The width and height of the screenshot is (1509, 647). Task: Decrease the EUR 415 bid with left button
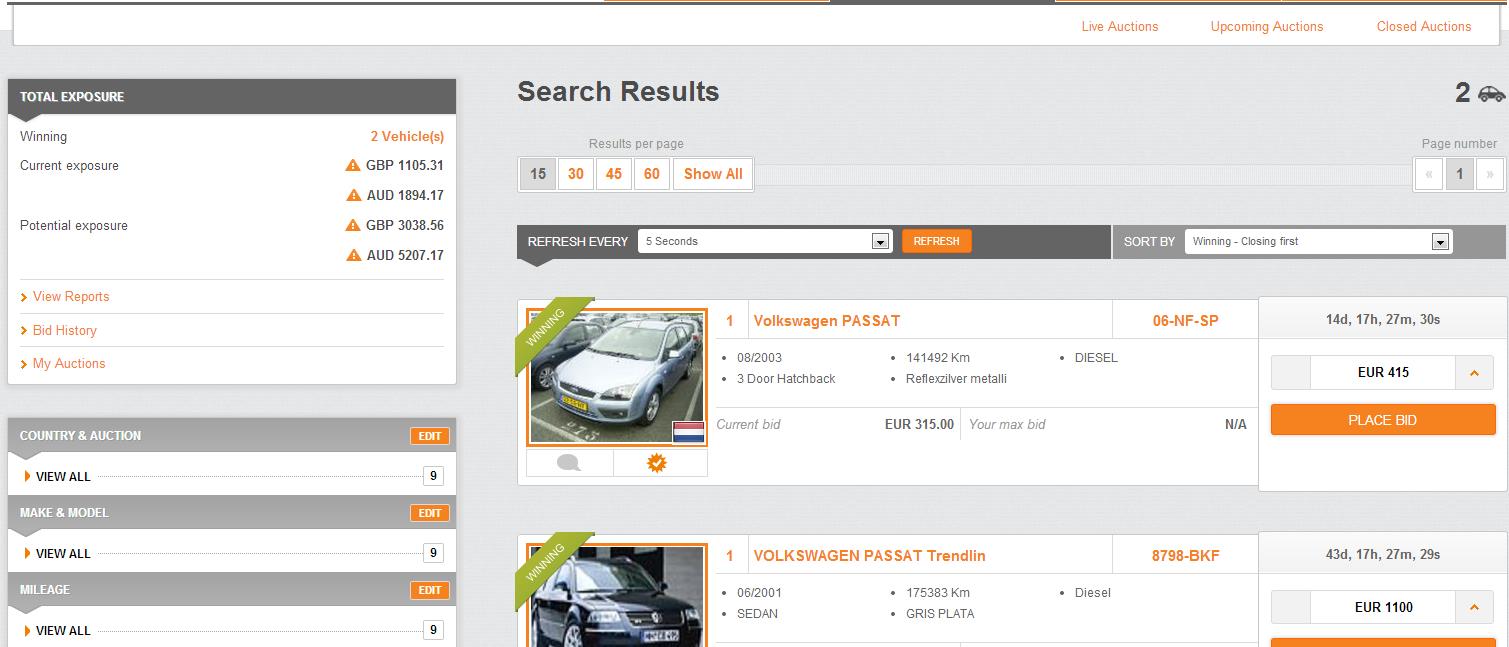point(1291,373)
